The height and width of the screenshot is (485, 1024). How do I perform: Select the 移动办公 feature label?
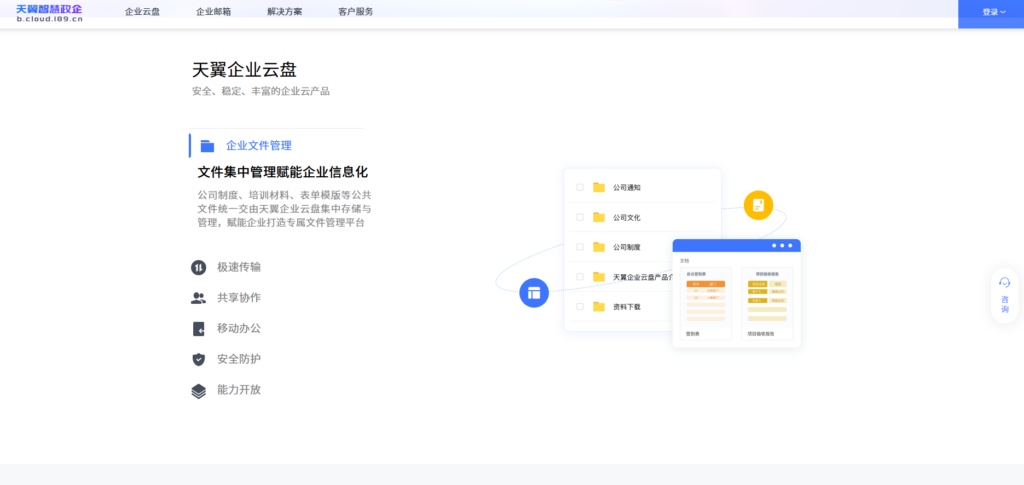pos(239,328)
